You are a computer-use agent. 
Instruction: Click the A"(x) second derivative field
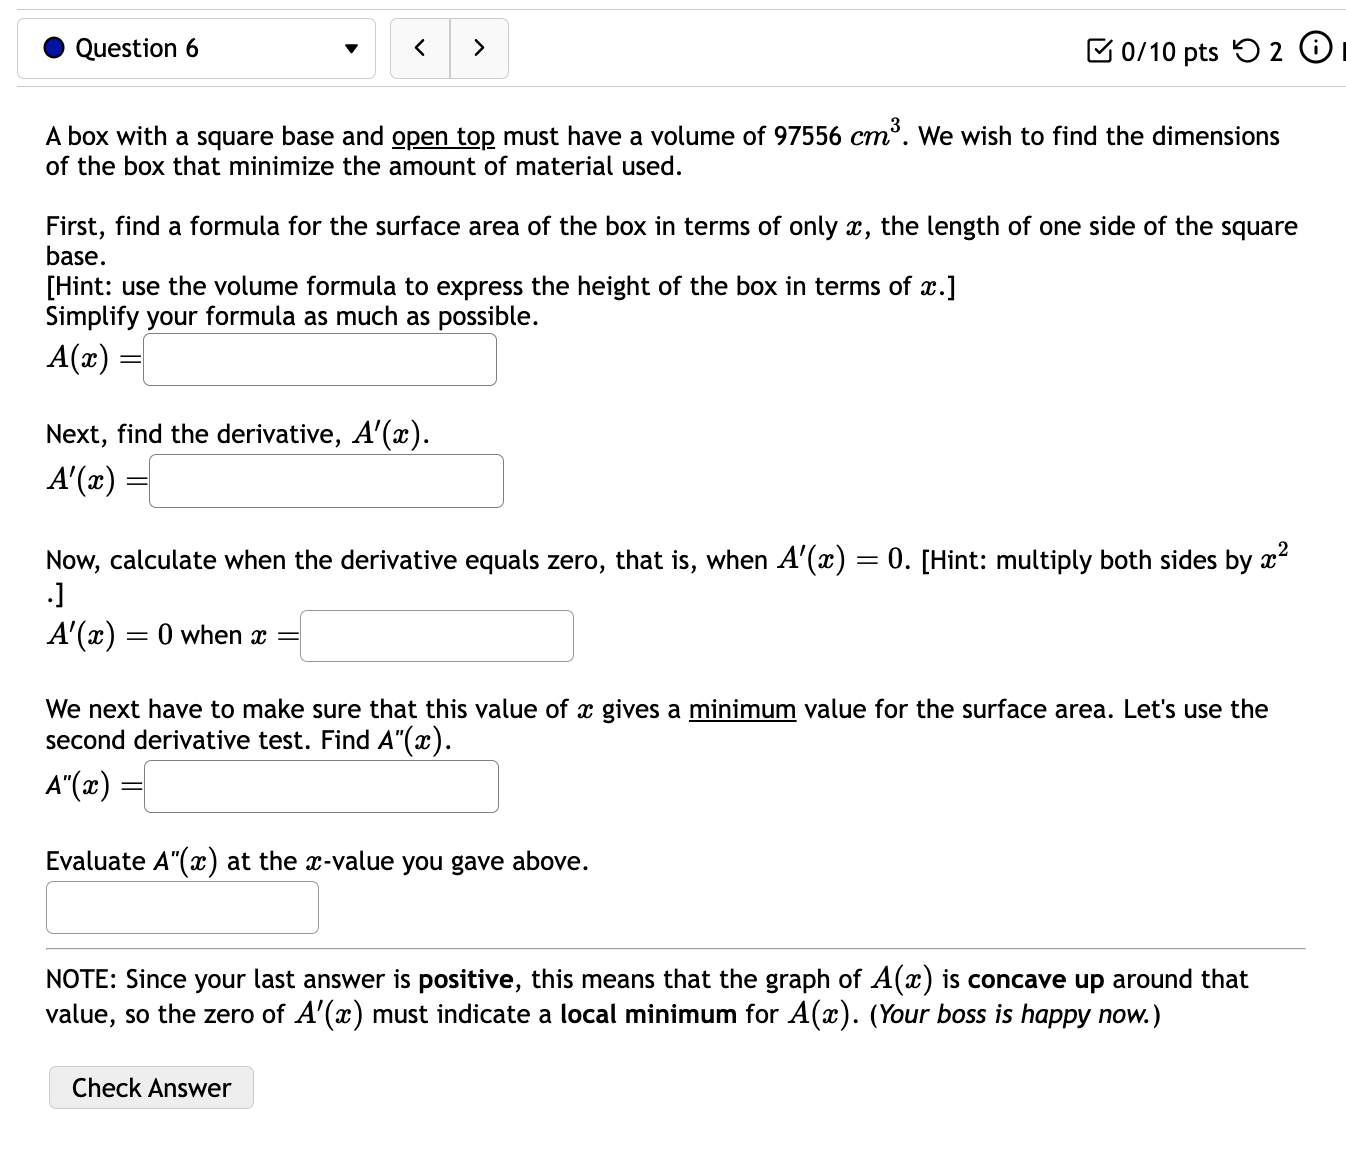(321, 787)
